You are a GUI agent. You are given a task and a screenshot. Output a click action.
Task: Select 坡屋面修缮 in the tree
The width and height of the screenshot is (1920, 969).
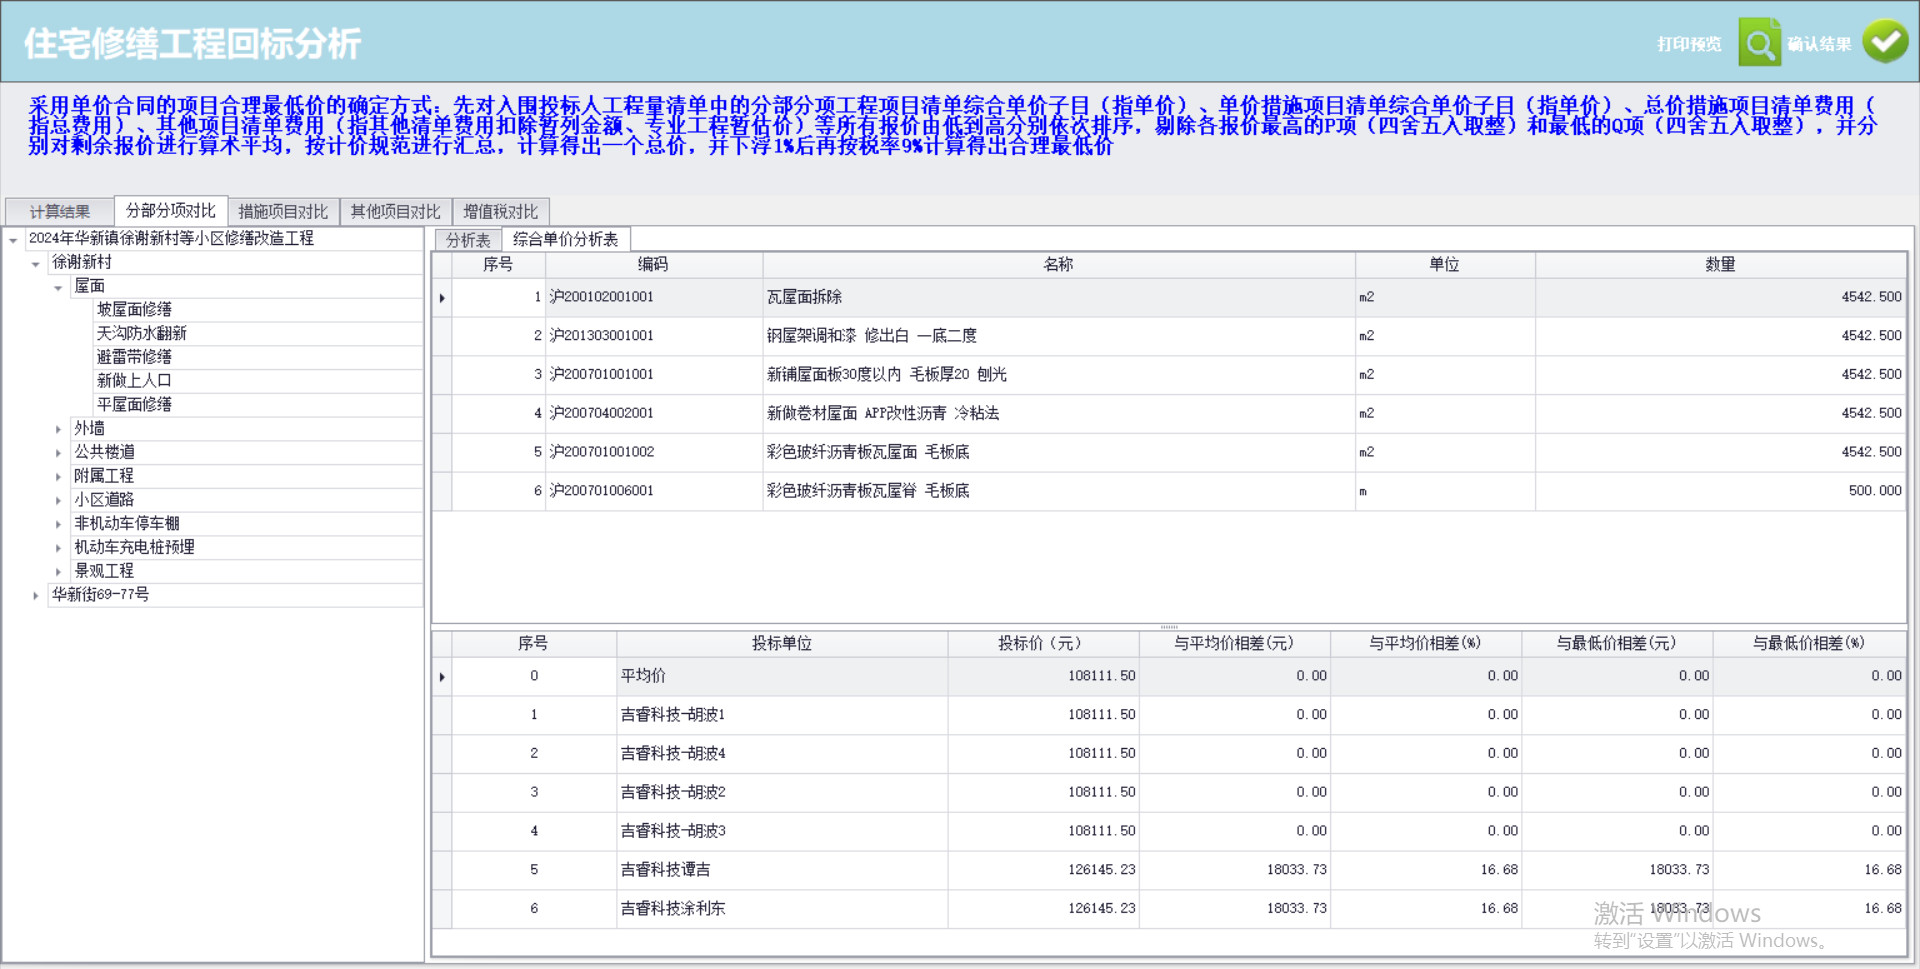(134, 310)
